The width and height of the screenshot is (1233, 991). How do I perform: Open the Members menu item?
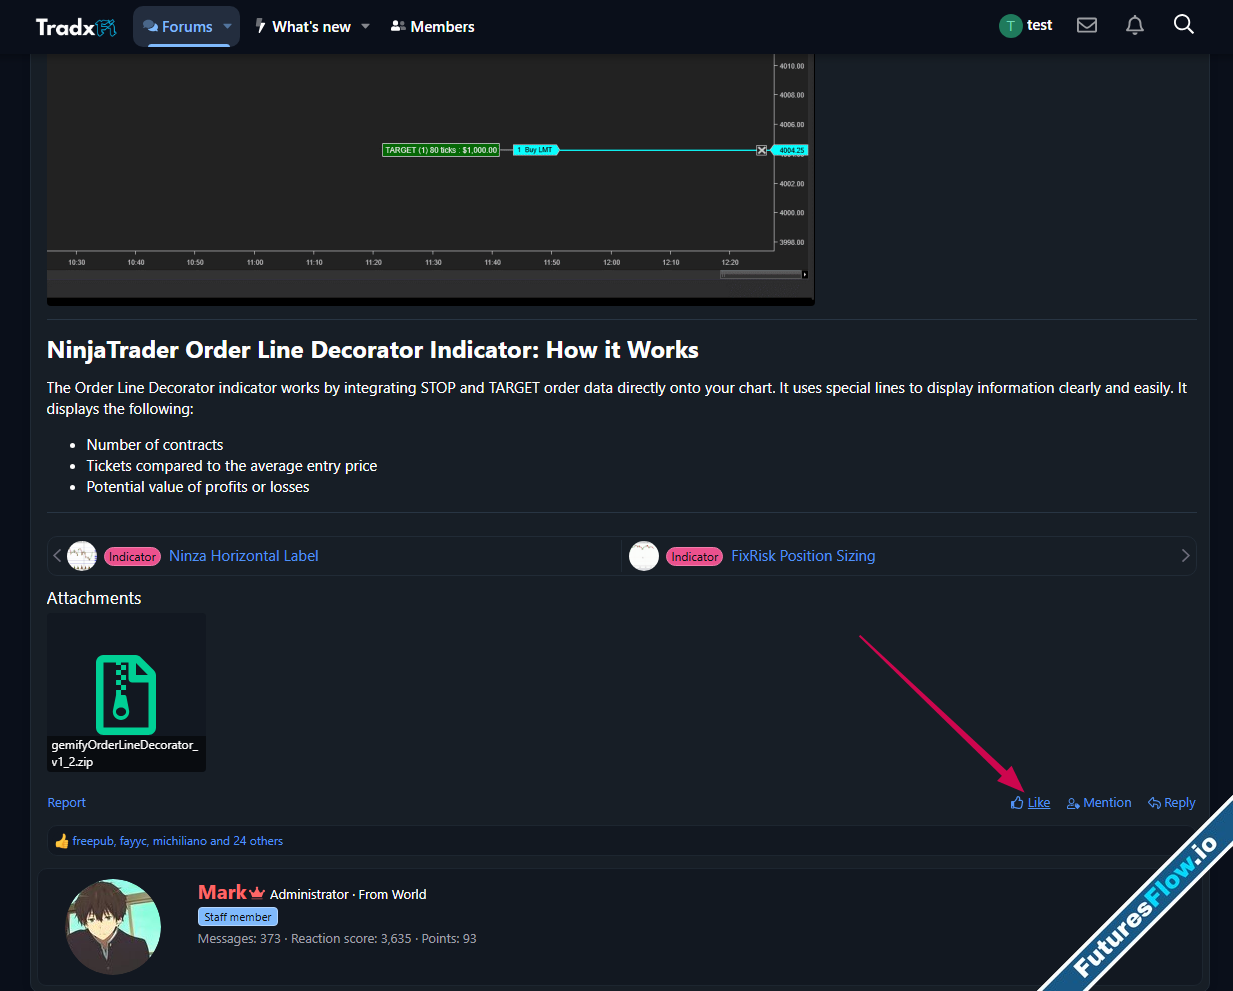click(432, 27)
